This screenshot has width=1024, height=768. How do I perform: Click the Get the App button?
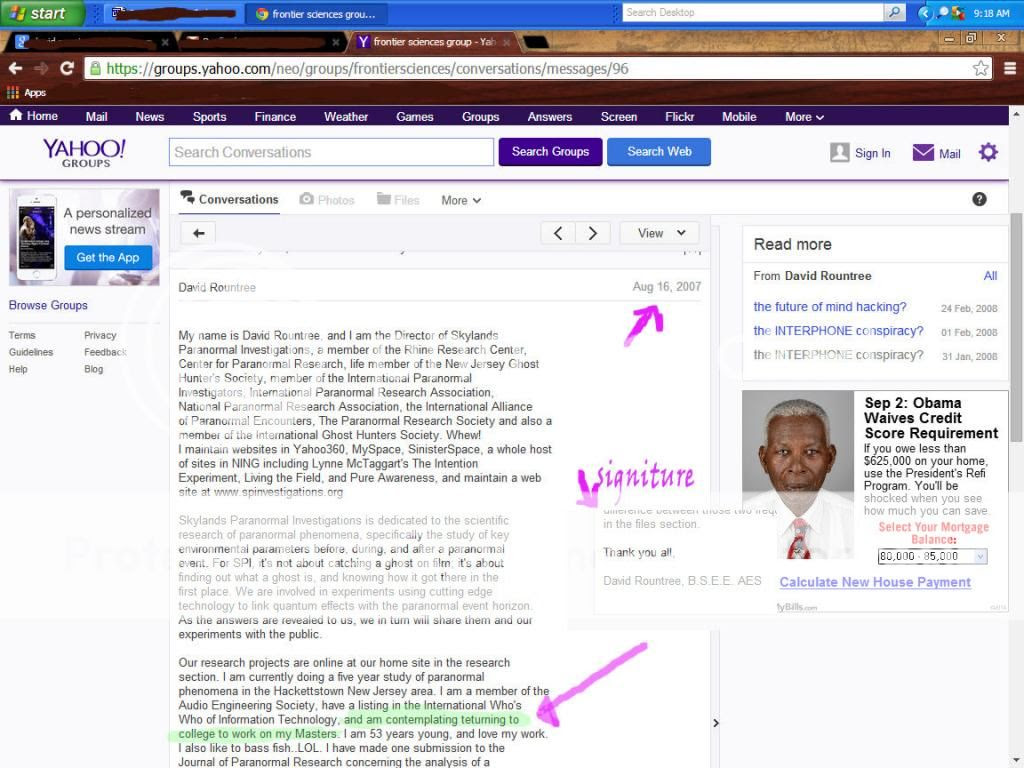(108, 257)
